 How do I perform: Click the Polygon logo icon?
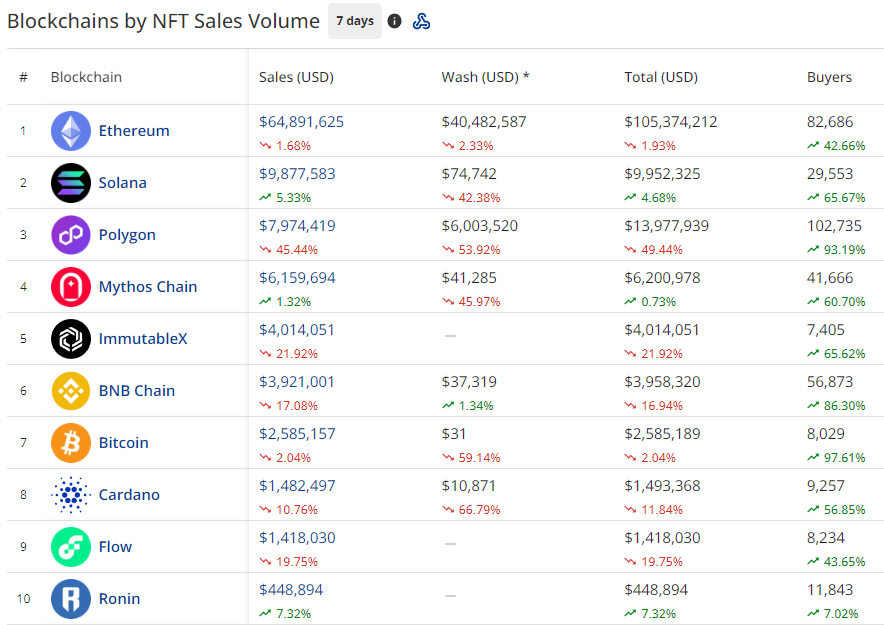[70, 234]
